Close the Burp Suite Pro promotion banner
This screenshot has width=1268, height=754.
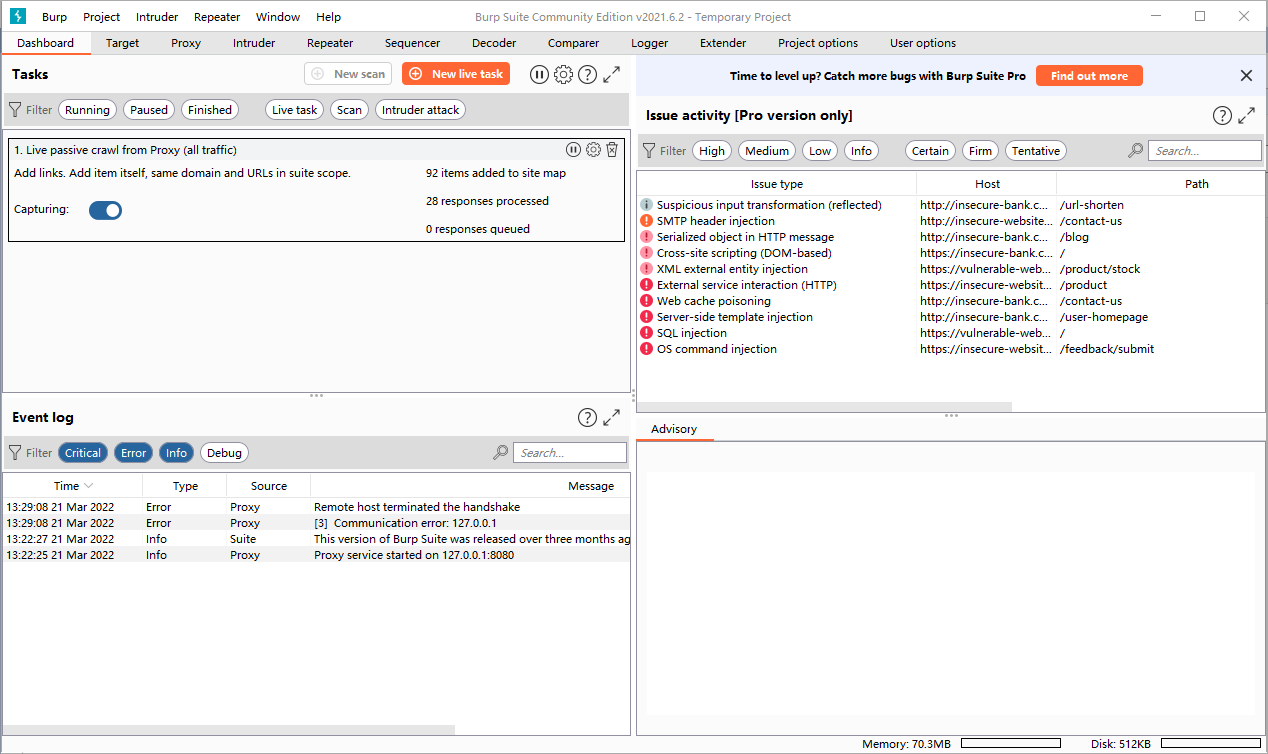tap(1246, 76)
